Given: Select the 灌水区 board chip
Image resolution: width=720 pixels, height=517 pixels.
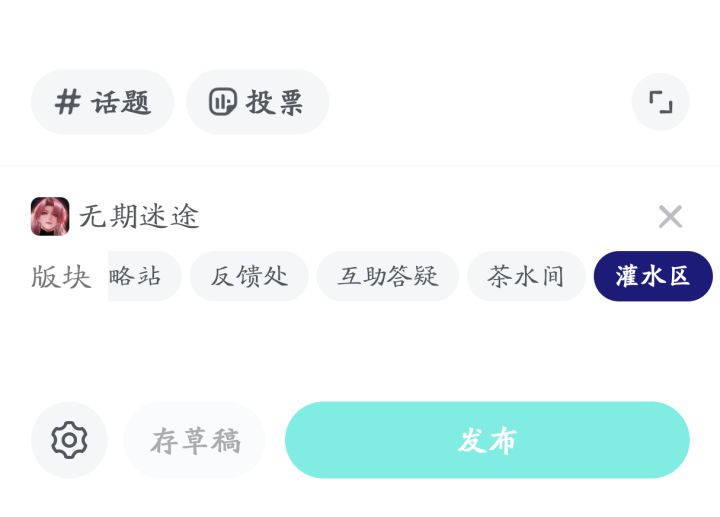Looking at the screenshot, I should (x=653, y=276).
